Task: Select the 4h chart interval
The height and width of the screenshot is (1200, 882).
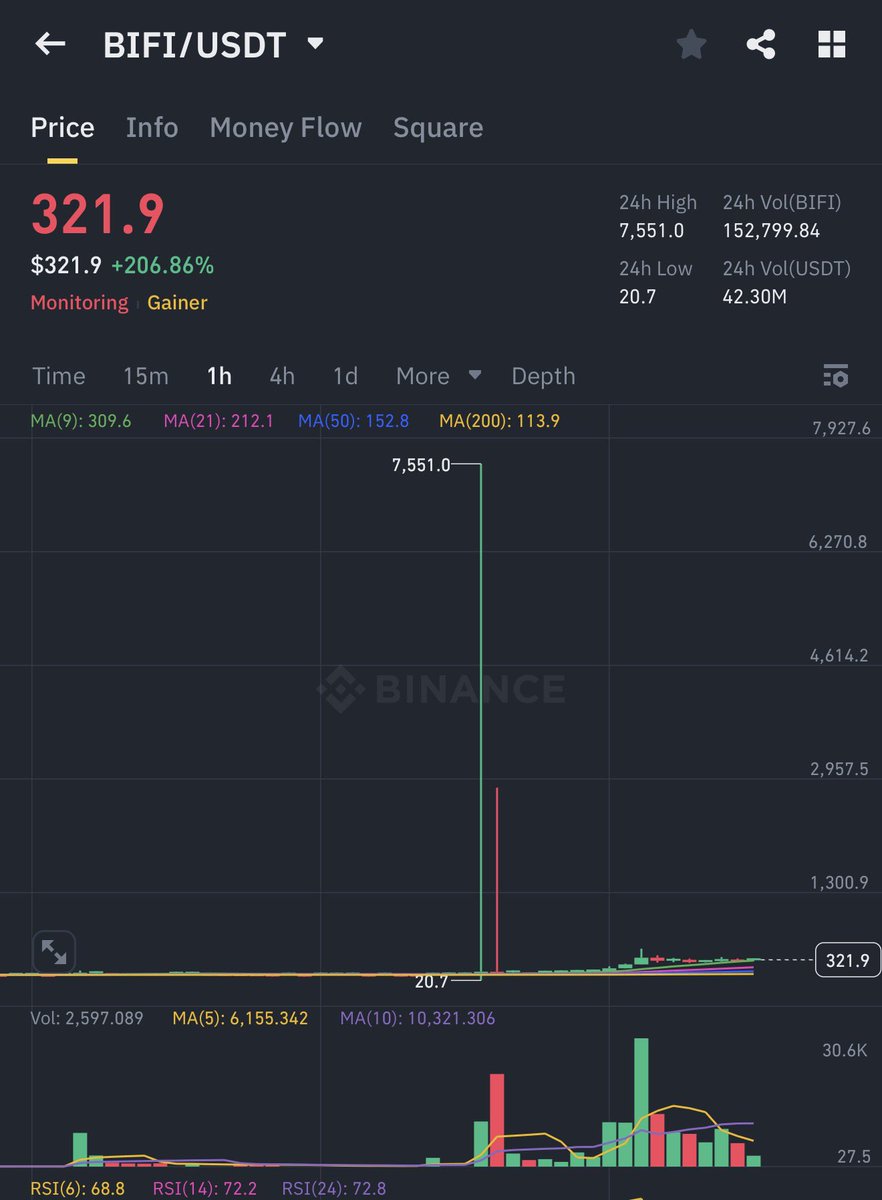Action: coord(282,376)
